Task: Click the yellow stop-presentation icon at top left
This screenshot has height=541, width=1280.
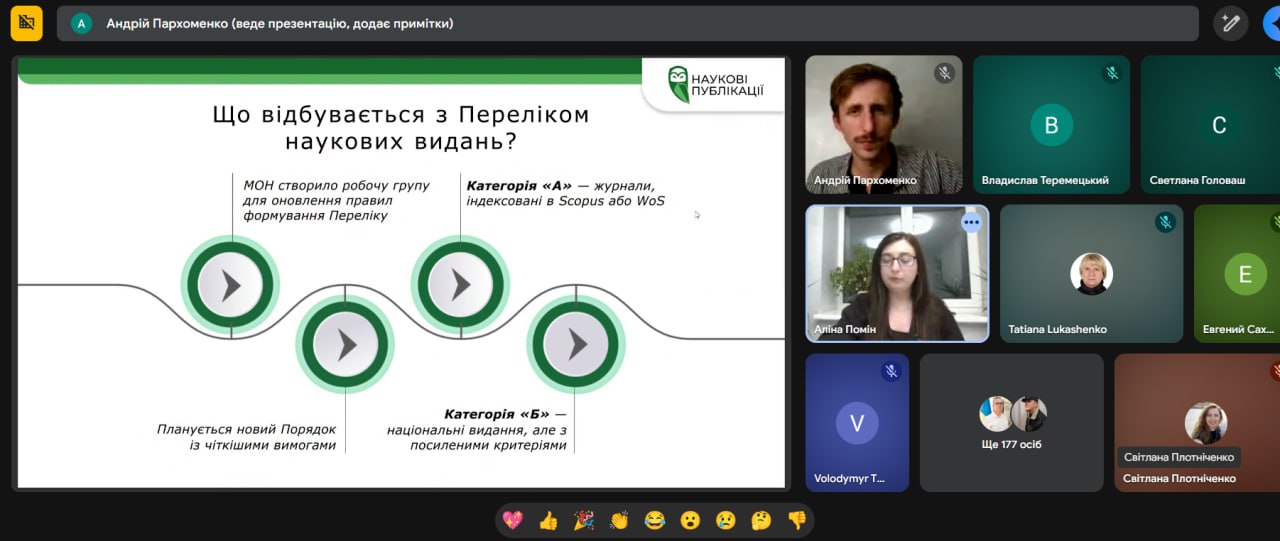Action: pyautogui.click(x=27, y=23)
